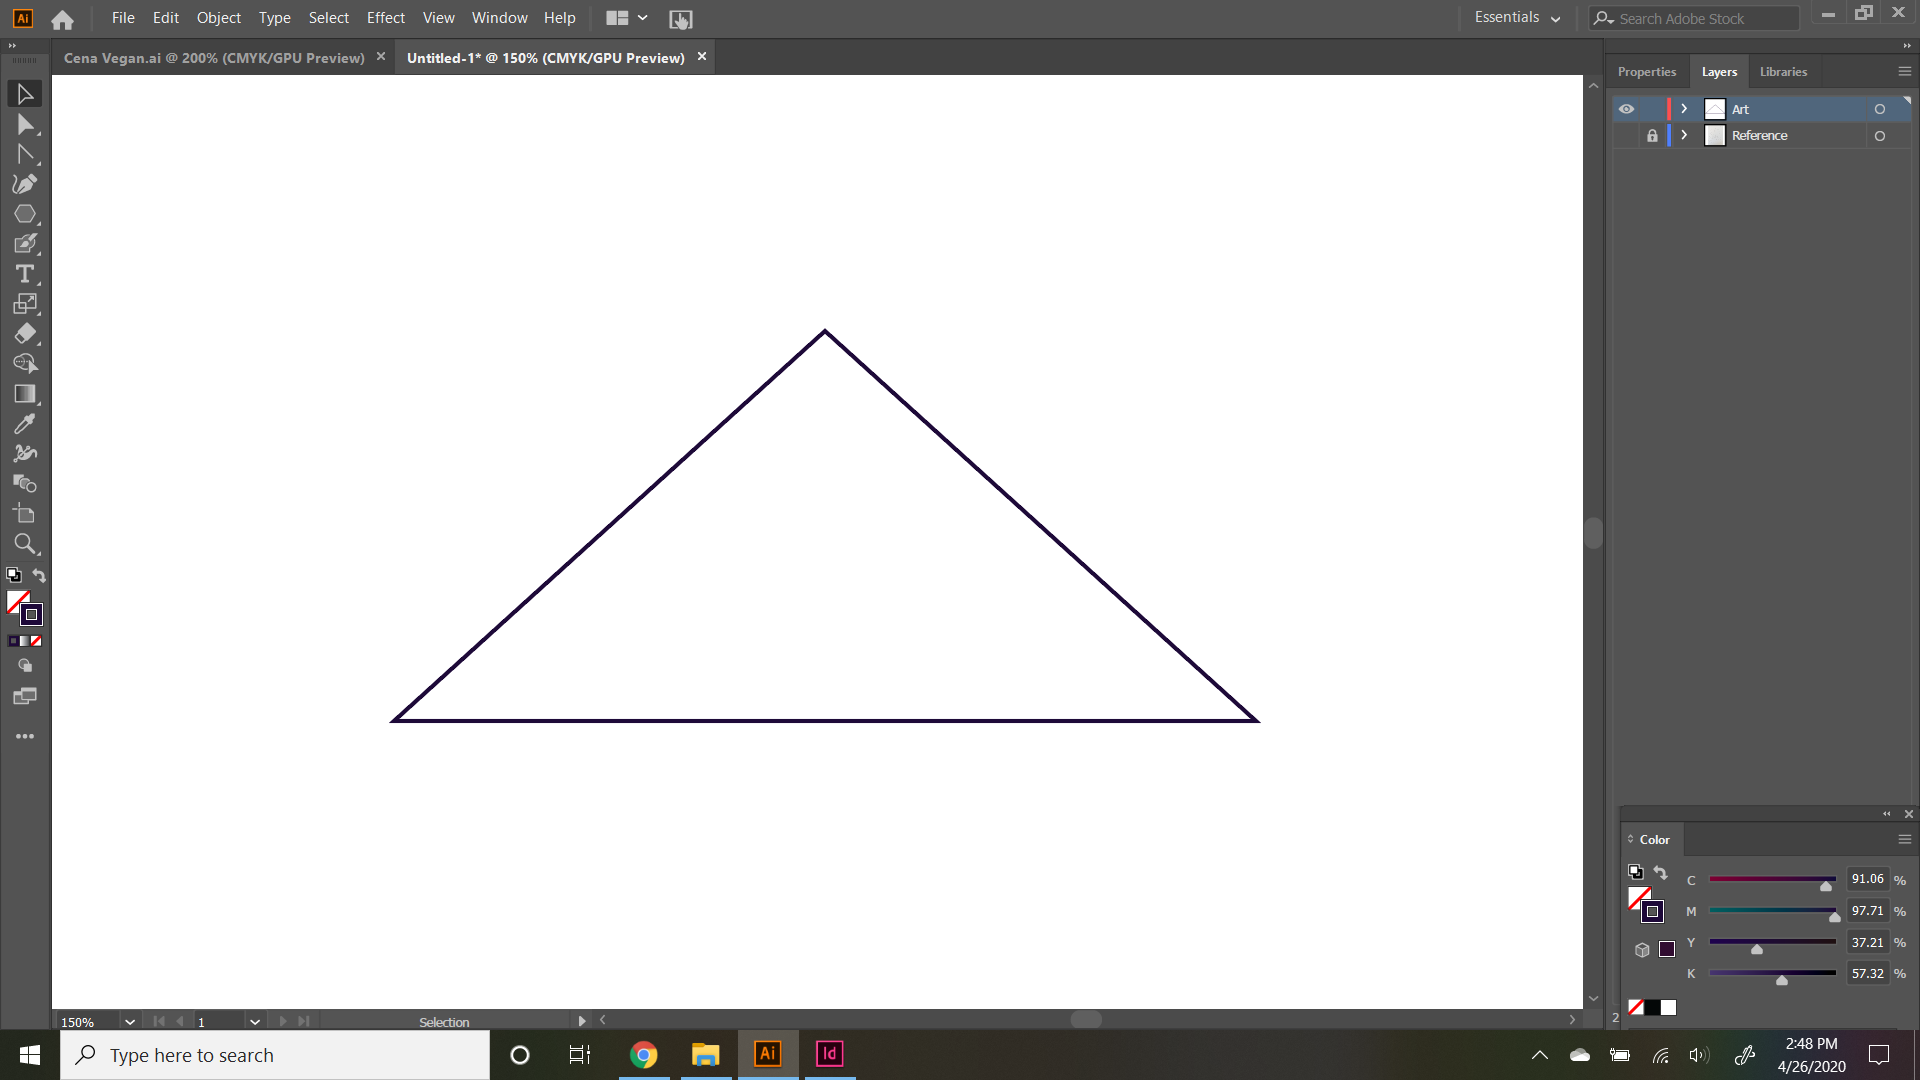This screenshot has width=1920, height=1080.
Task: Open the Essentials workspace switcher
Action: point(1515,17)
